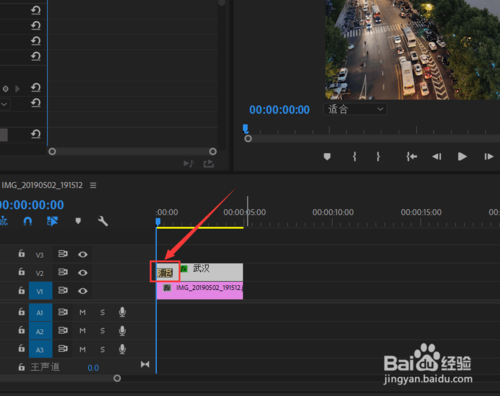The height and width of the screenshot is (396, 500).
Task: Click Program monitor playhead marker
Action: point(246,129)
